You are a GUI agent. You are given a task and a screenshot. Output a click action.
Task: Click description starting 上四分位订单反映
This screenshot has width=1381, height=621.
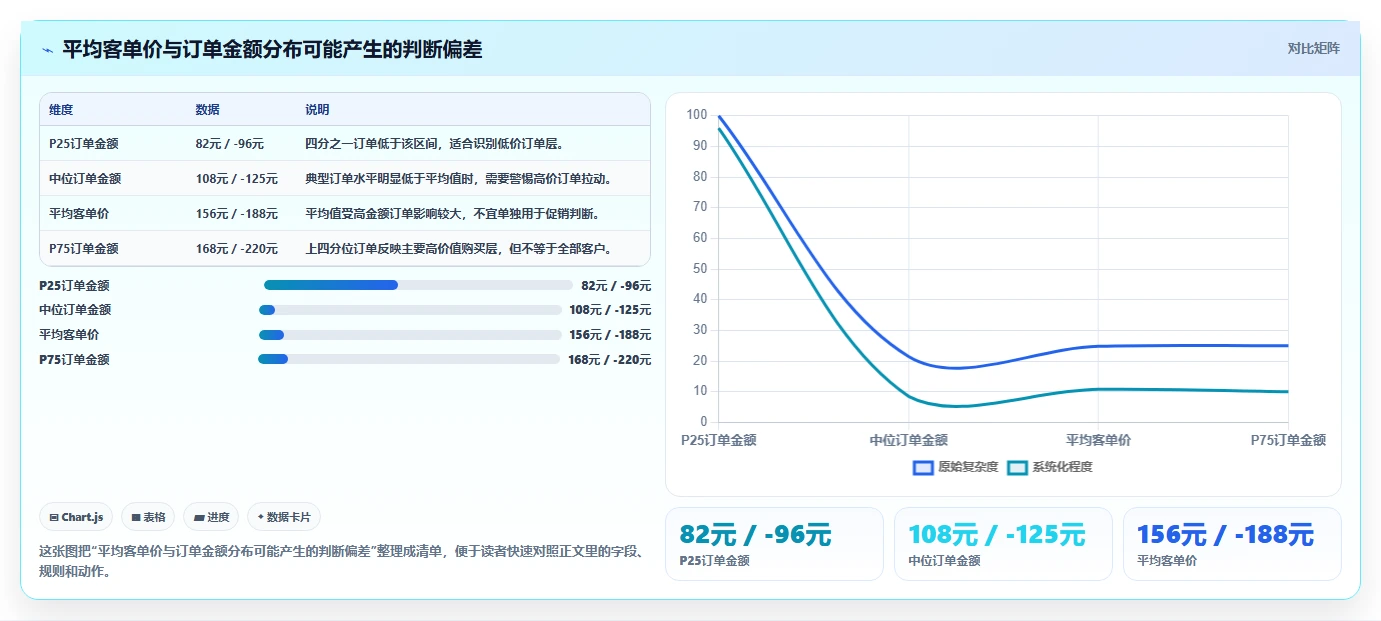[x=458, y=249]
